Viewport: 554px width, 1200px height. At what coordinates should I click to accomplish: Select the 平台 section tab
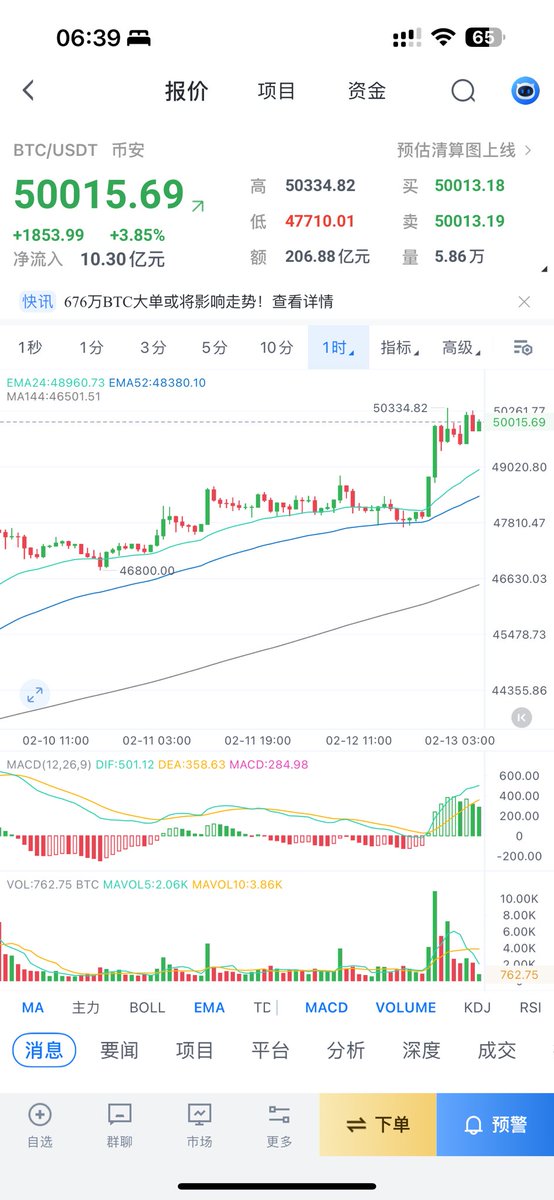pos(270,1050)
